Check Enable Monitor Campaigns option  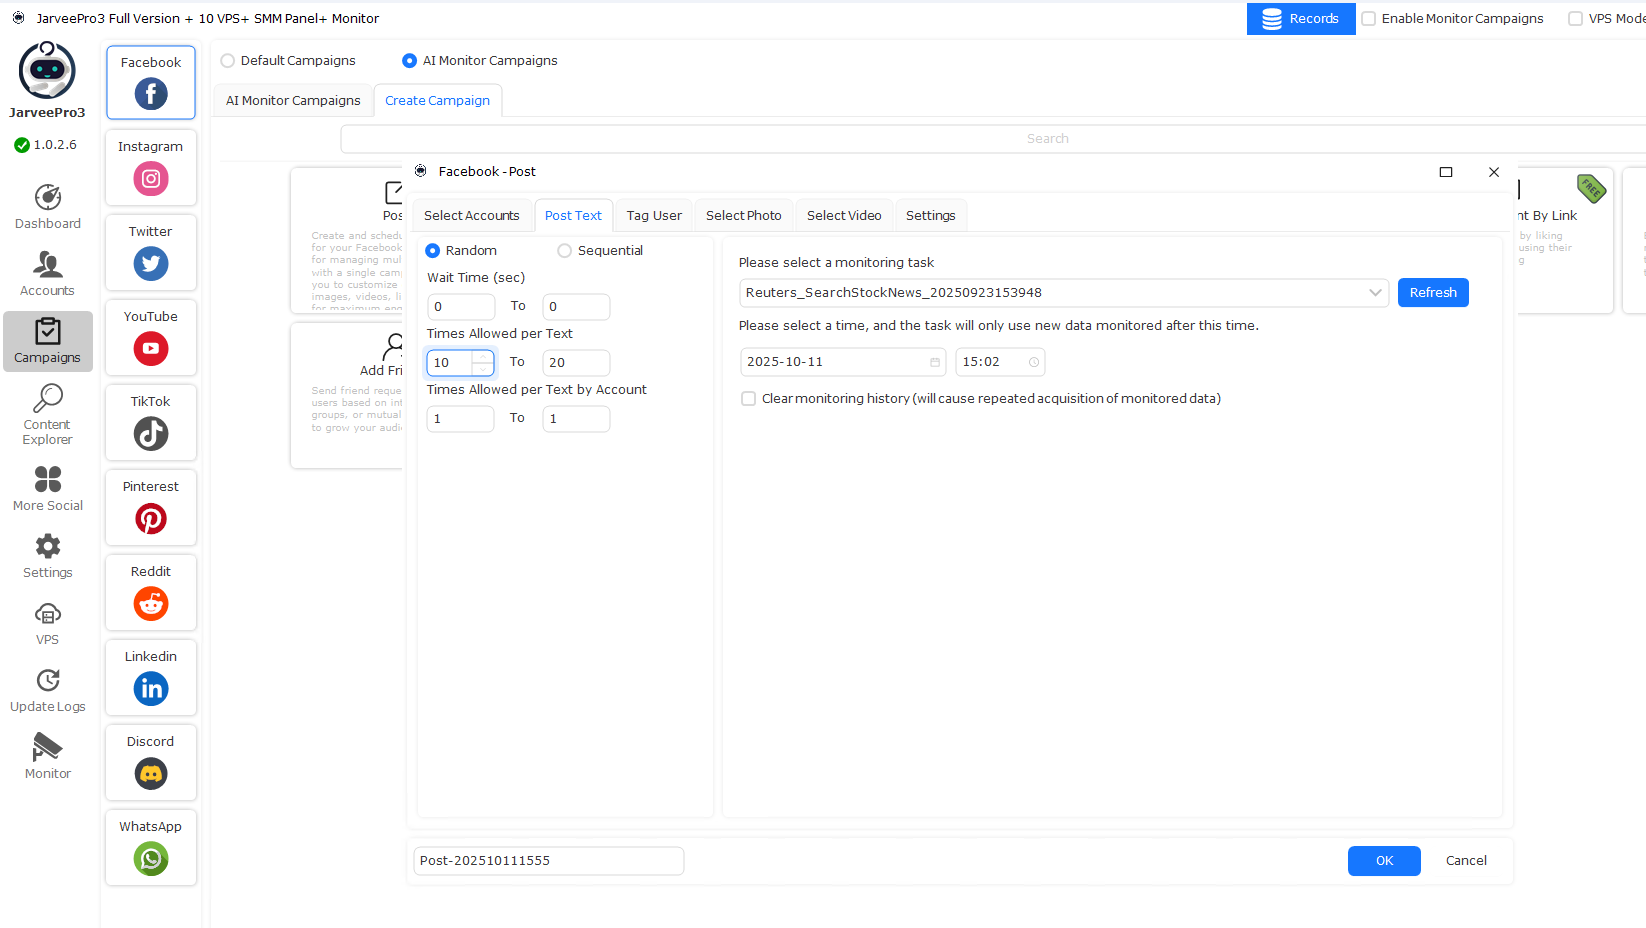tap(1369, 19)
